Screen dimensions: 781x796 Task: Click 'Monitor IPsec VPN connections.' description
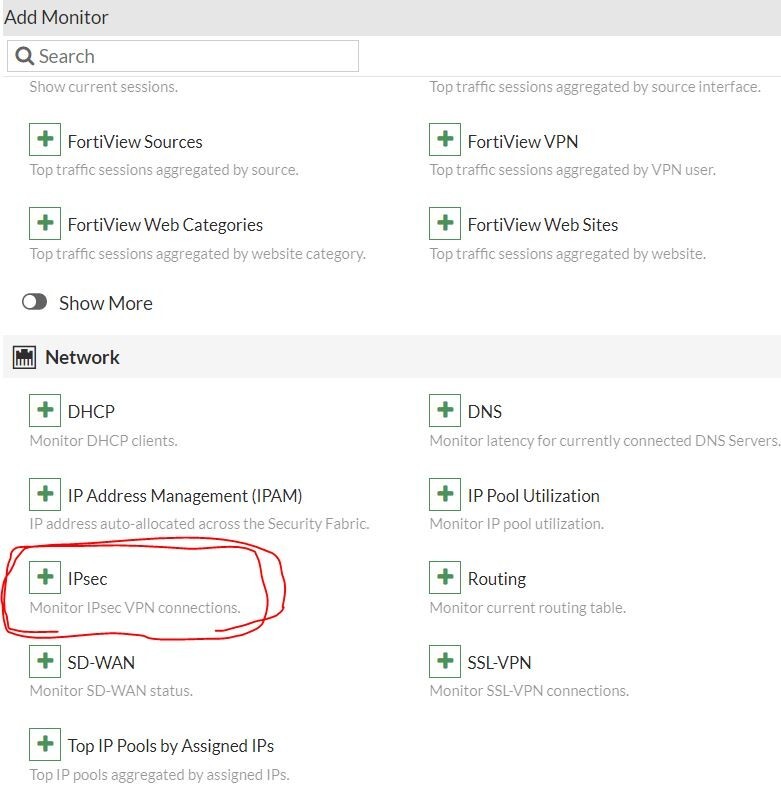135,607
